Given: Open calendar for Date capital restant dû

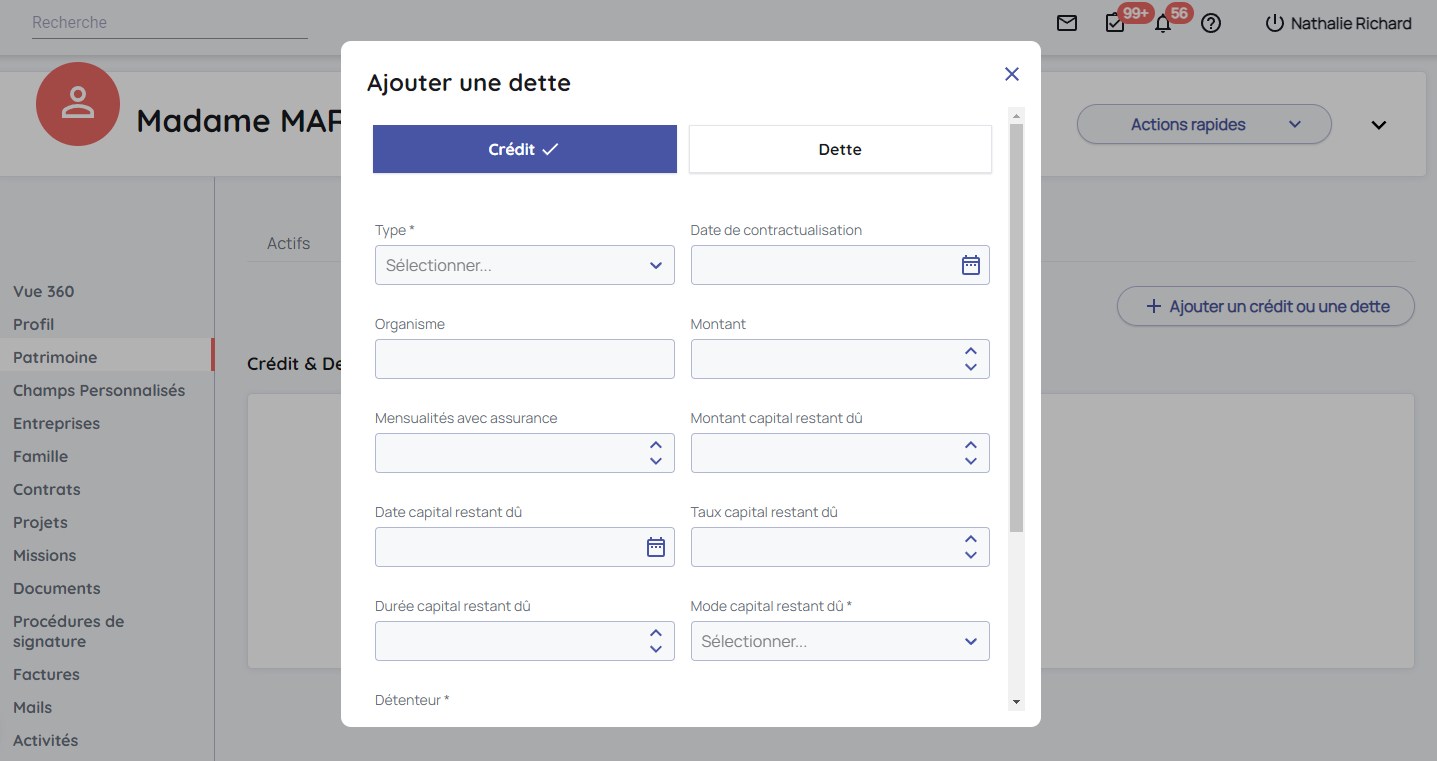Looking at the screenshot, I should (x=655, y=547).
